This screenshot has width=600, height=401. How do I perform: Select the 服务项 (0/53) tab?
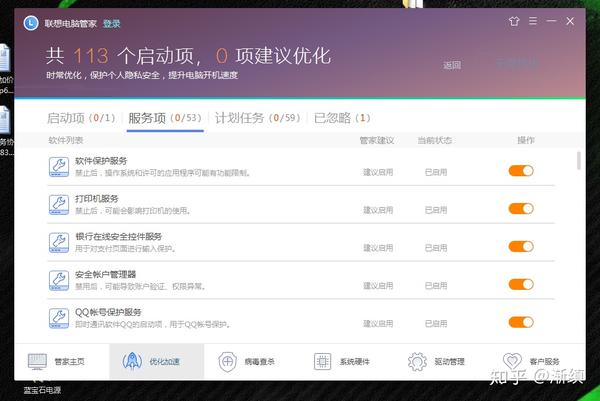(x=165, y=118)
